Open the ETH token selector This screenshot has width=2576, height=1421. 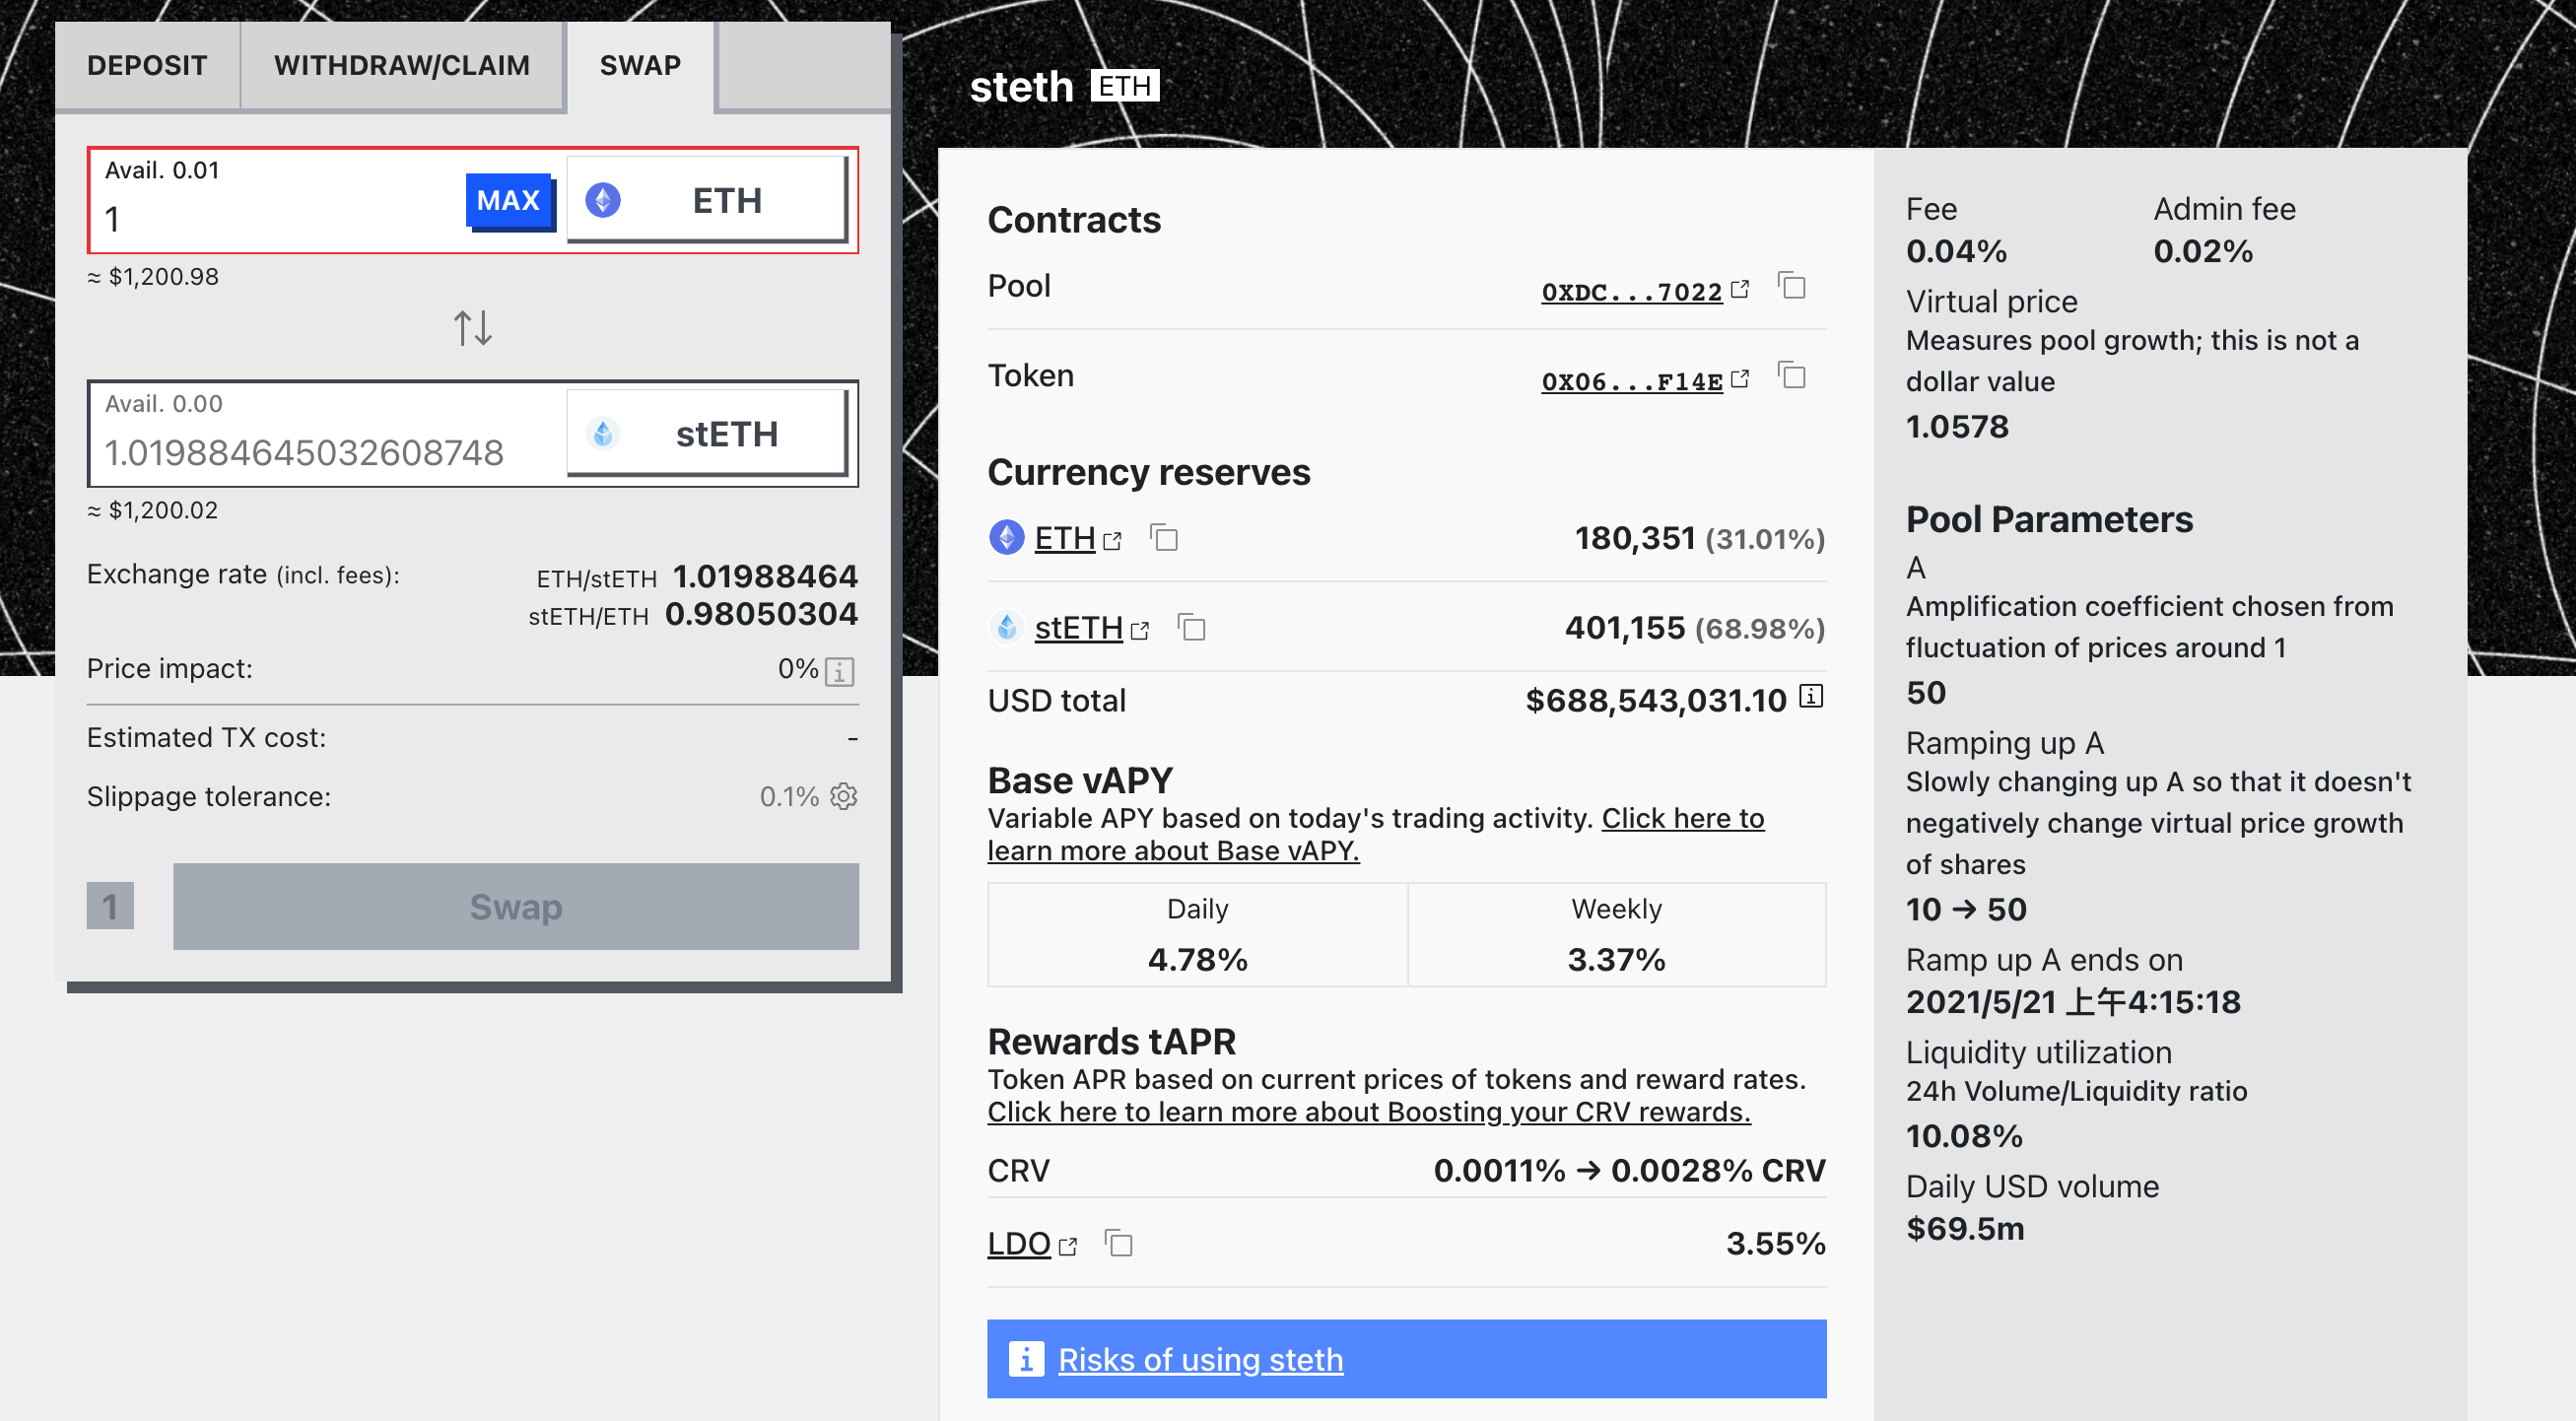[x=706, y=200]
